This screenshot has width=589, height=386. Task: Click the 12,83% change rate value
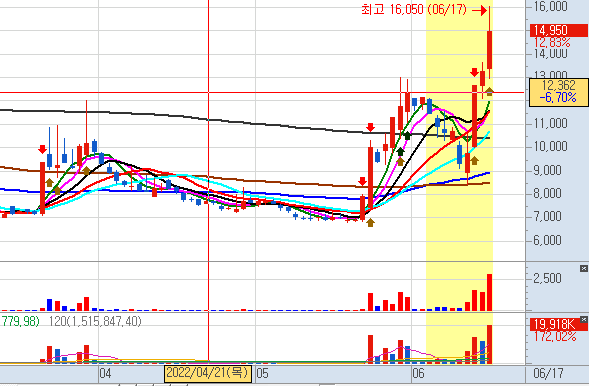552,42
